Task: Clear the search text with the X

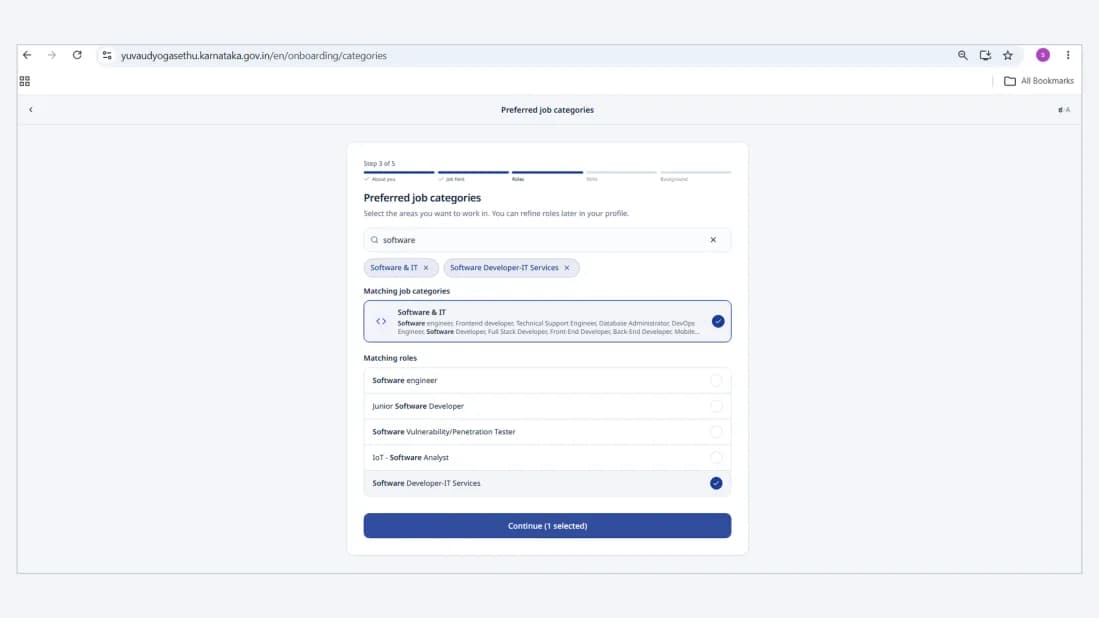Action: coord(714,240)
